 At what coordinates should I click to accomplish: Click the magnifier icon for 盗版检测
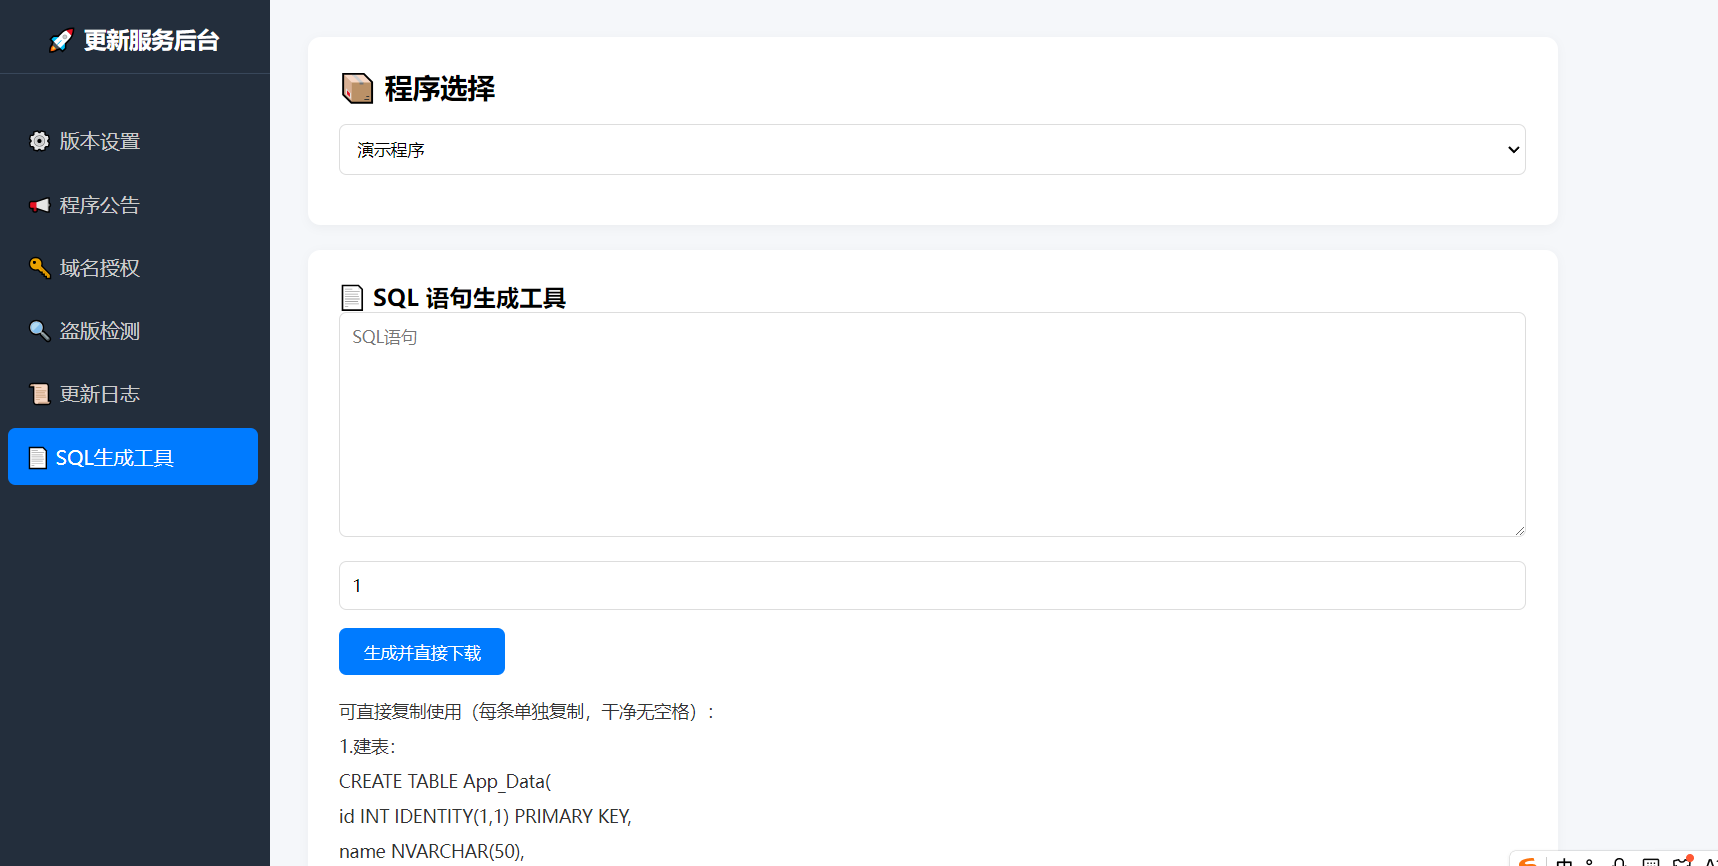(39, 331)
